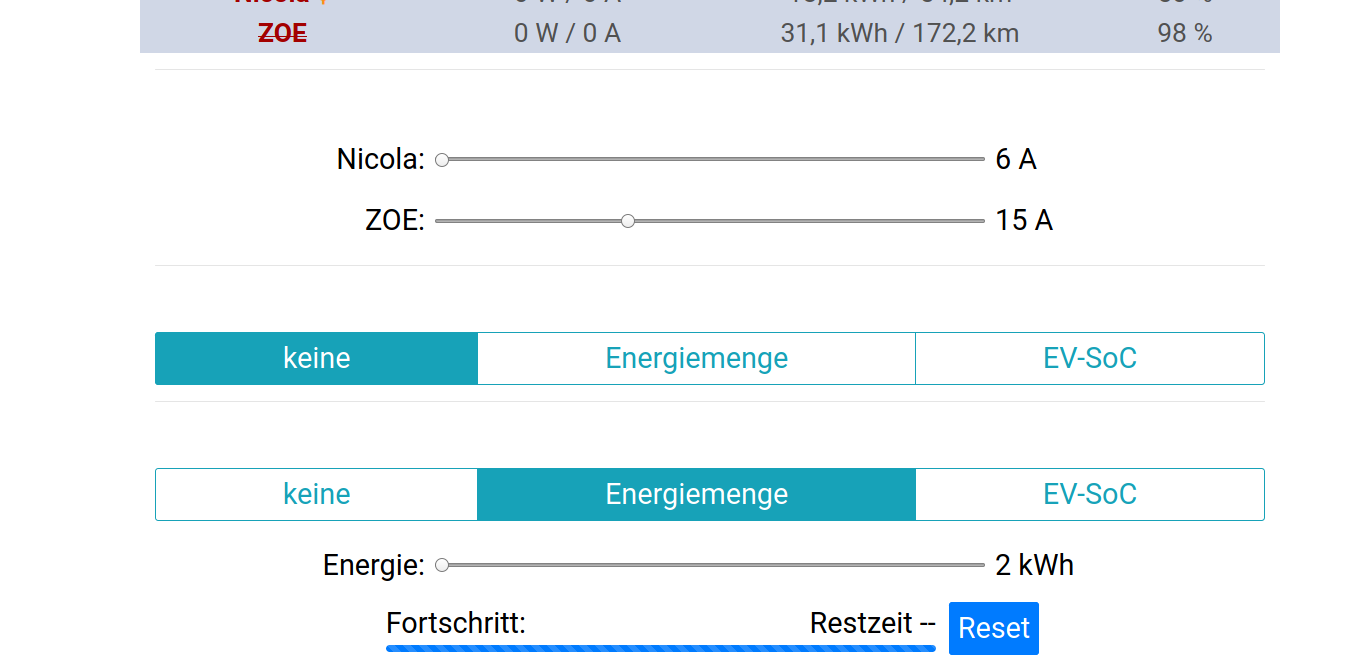Switch to "EV-SoC" in the lower selector
Viewport: 1356px width, 666px height.
[x=1089, y=494]
